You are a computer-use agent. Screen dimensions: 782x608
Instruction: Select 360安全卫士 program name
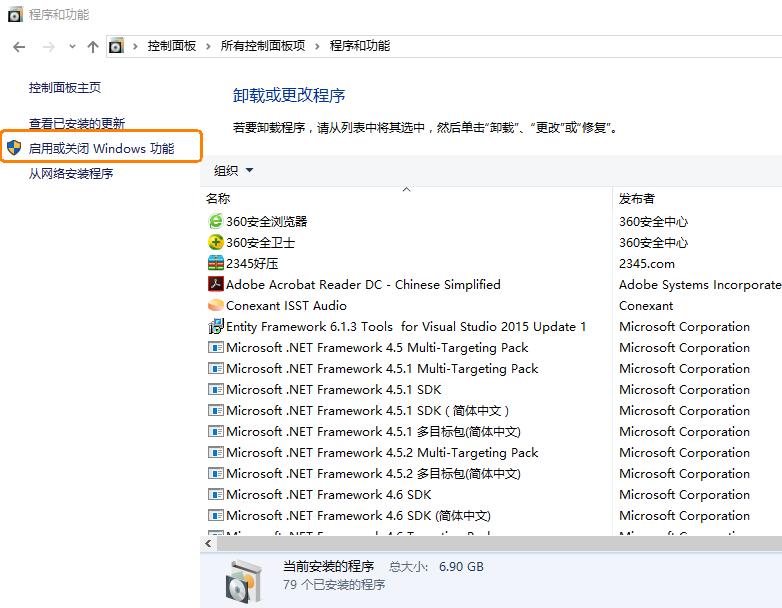tap(260, 242)
